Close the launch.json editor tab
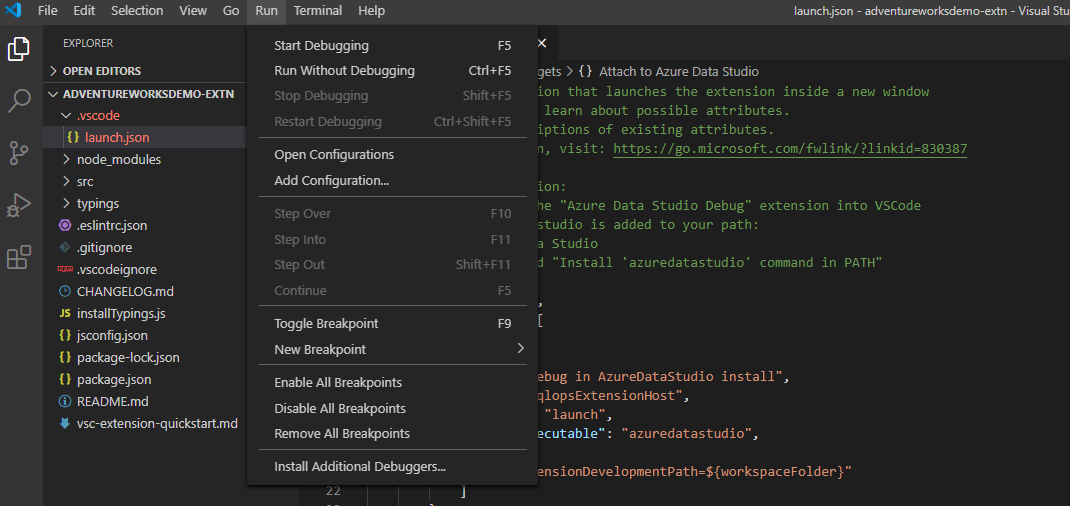 pyautogui.click(x=542, y=43)
